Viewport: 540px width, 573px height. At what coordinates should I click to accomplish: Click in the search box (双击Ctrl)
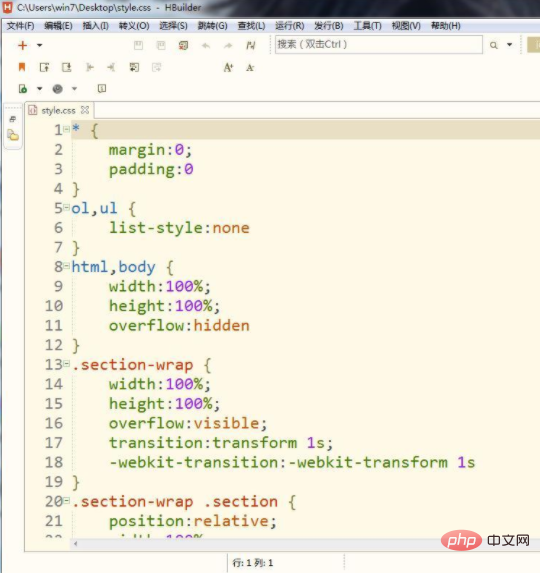[x=379, y=45]
